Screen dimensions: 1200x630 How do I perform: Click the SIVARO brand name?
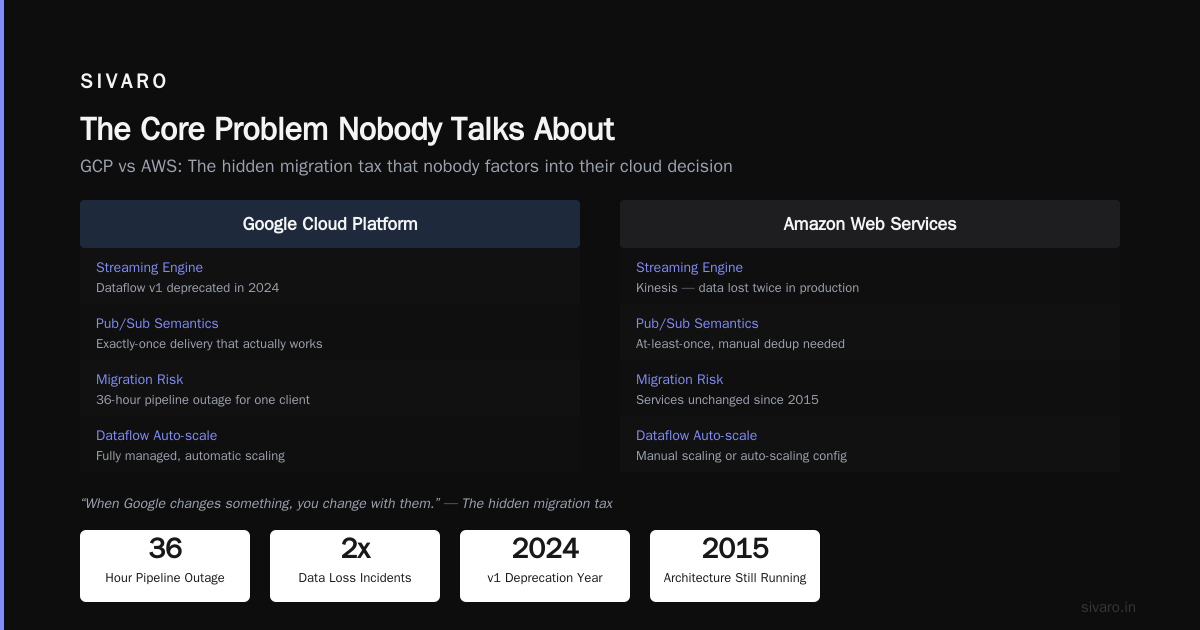pyautogui.click(x=124, y=82)
